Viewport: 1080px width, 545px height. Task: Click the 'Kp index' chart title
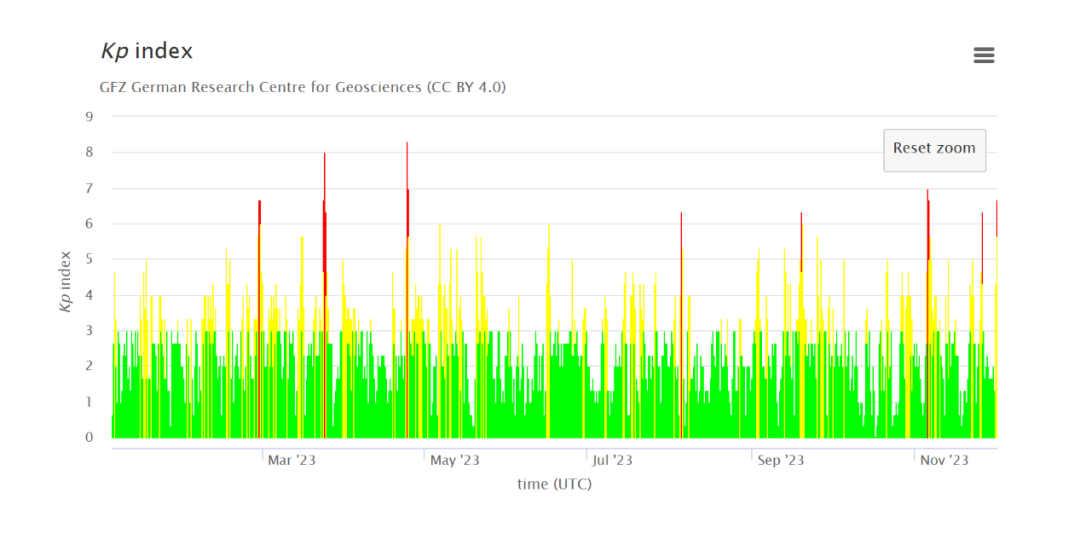(147, 51)
